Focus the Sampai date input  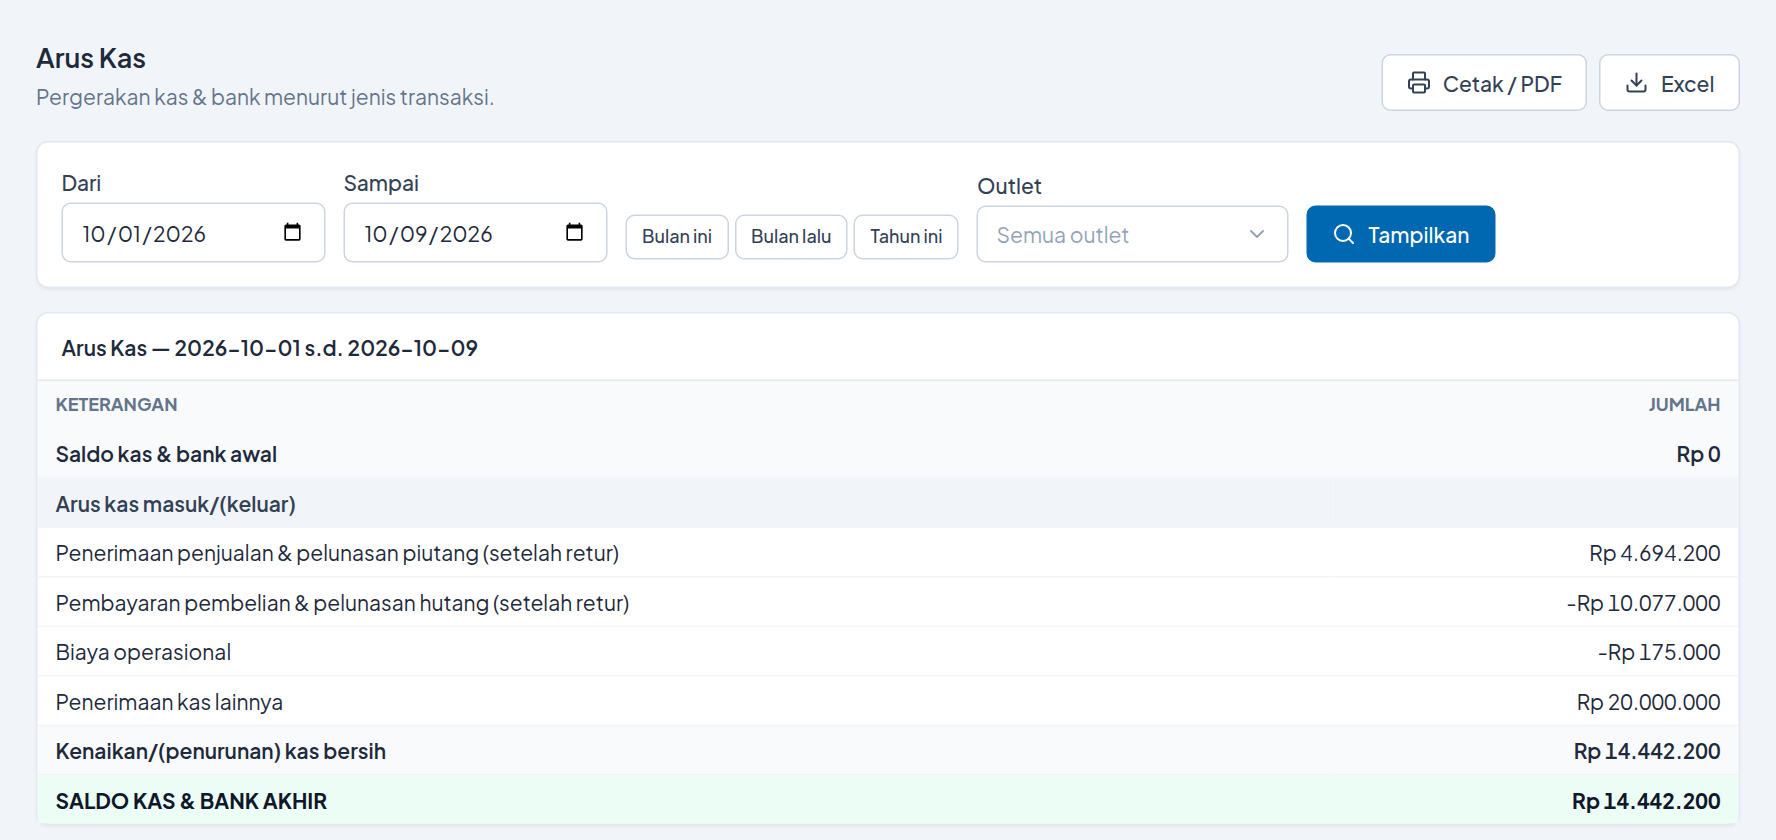475,233
